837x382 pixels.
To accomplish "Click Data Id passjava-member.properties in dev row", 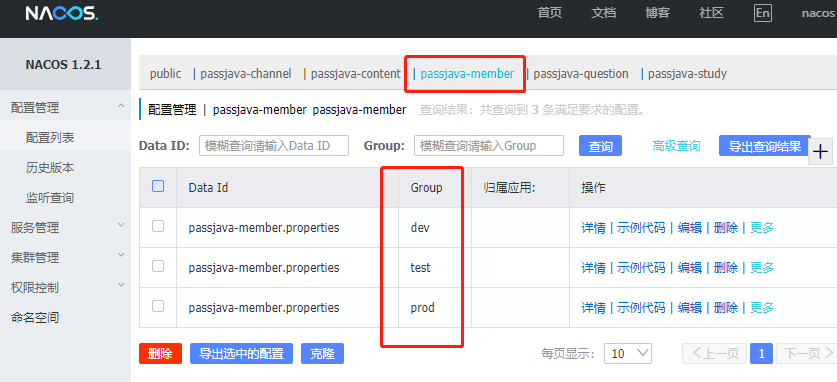I will click(x=264, y=228).
